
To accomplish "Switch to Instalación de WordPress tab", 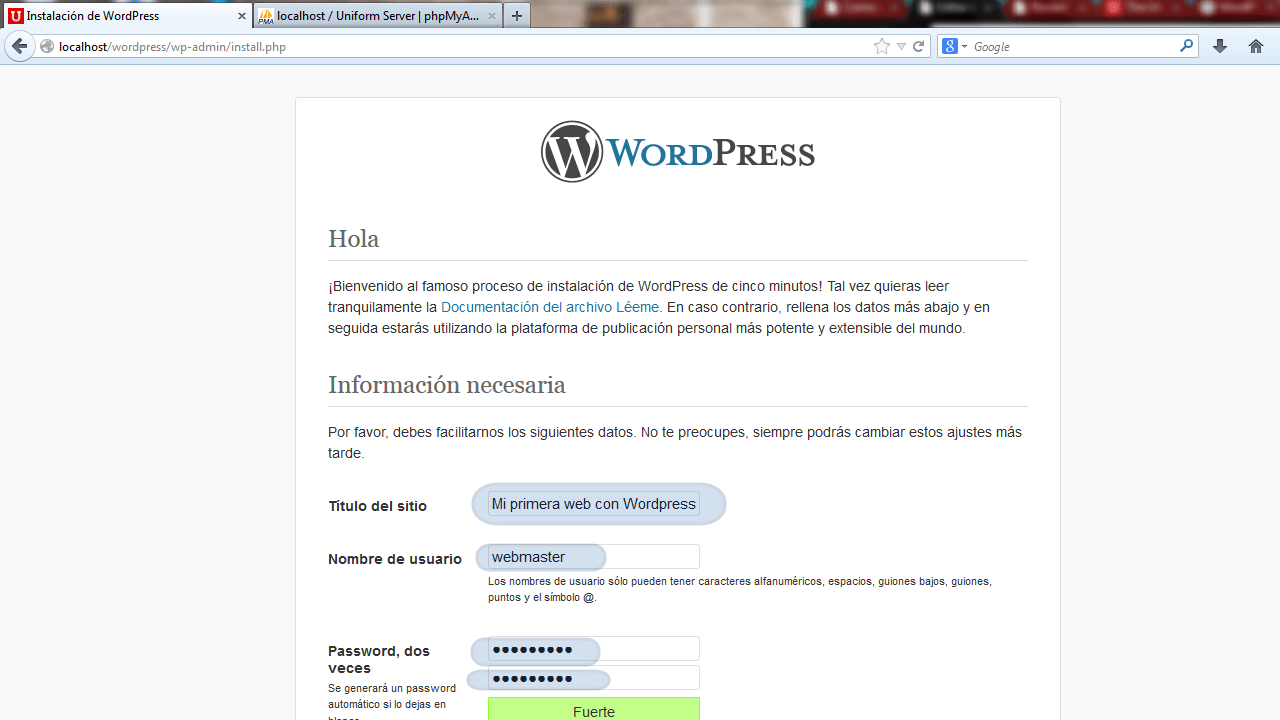I will pyautogui.click(x=126, y=16).
